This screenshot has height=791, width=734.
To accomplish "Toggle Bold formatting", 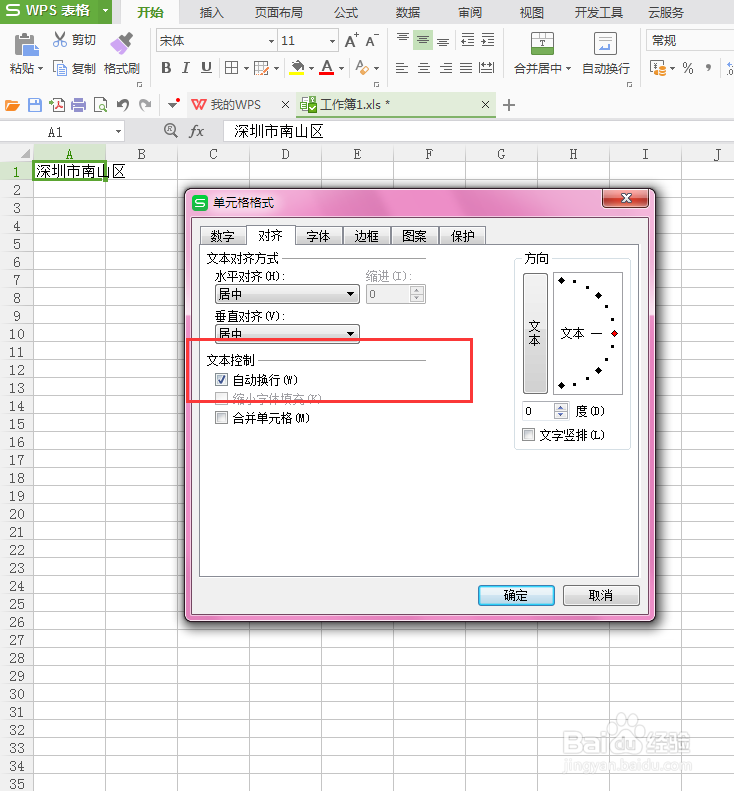I will (x=166, y=68).
